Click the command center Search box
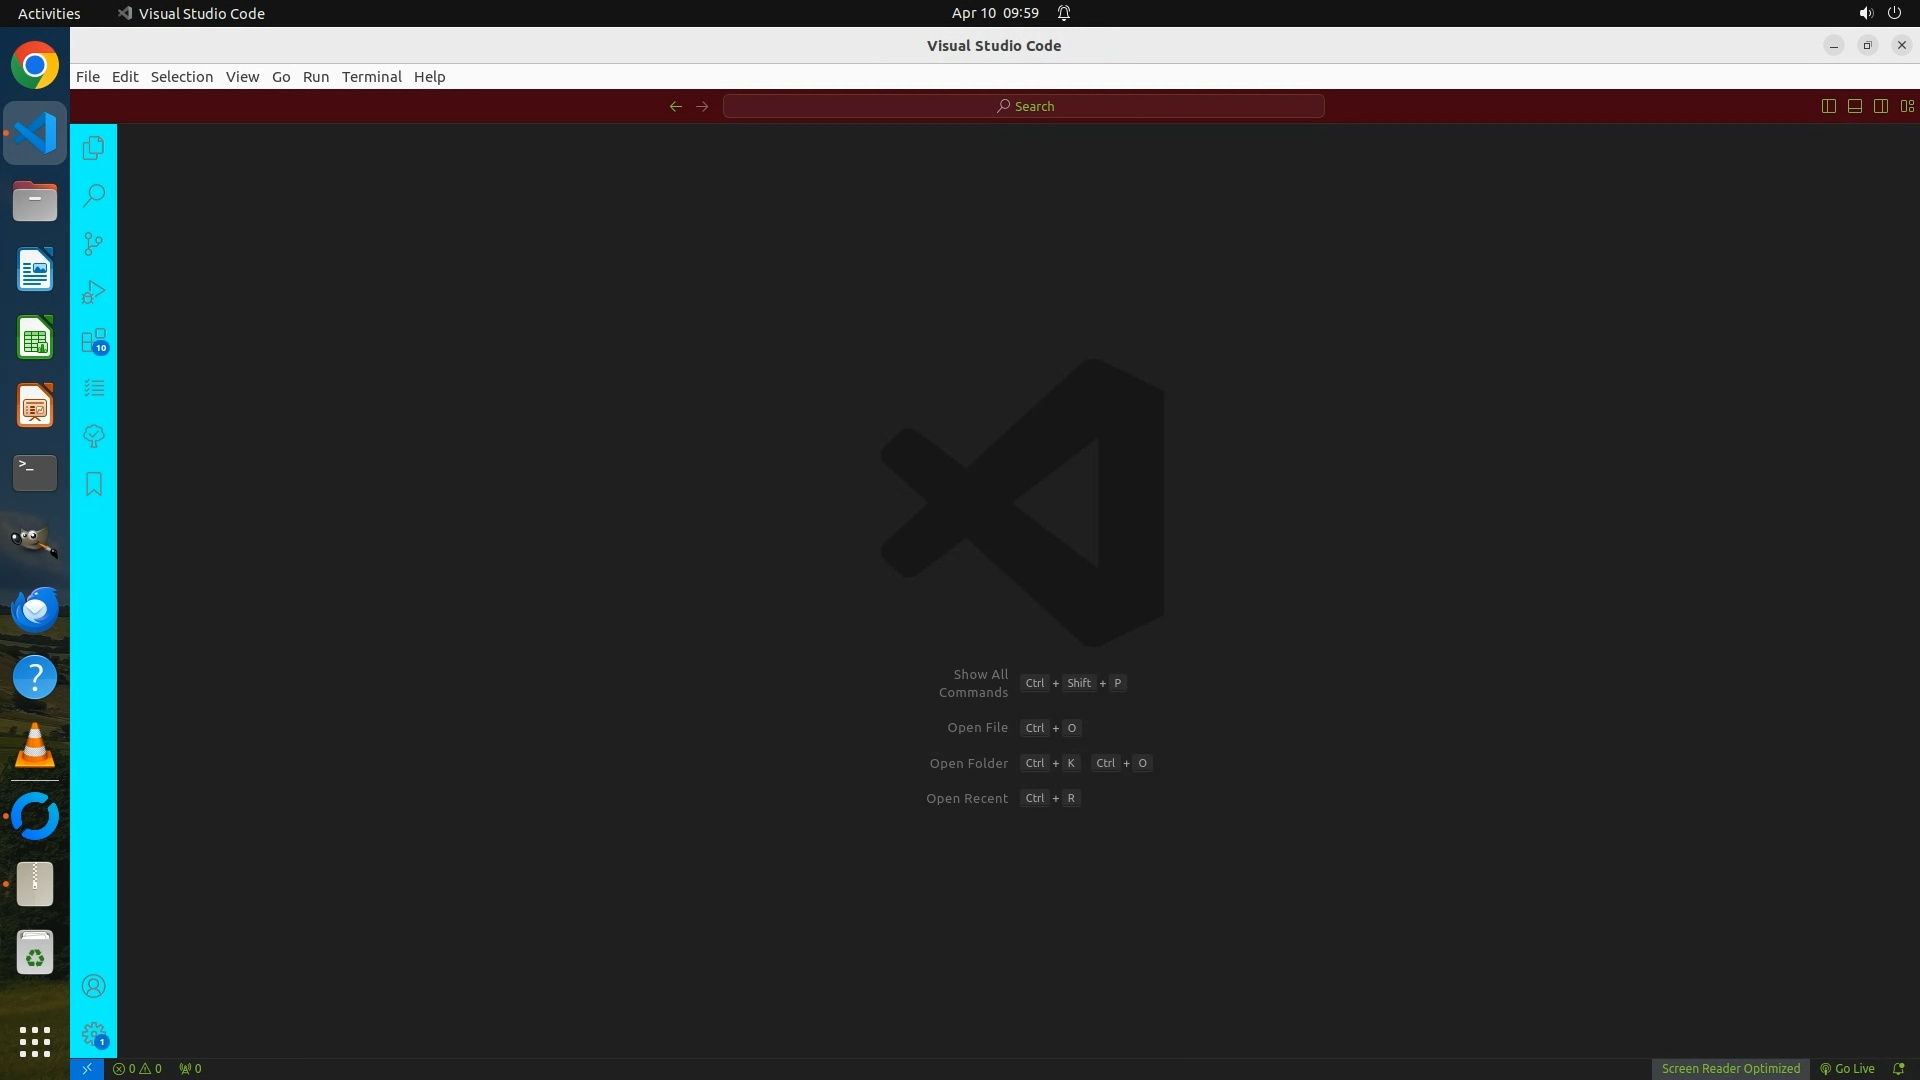 (1023, 106)
